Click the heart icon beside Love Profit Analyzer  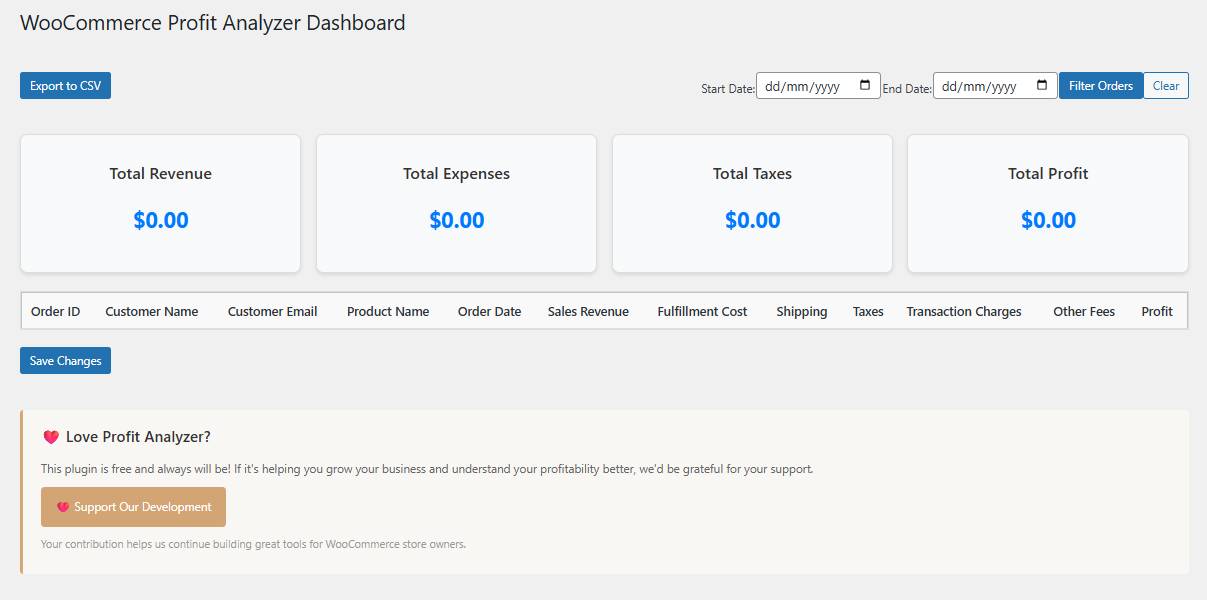(x=51, y=436)
